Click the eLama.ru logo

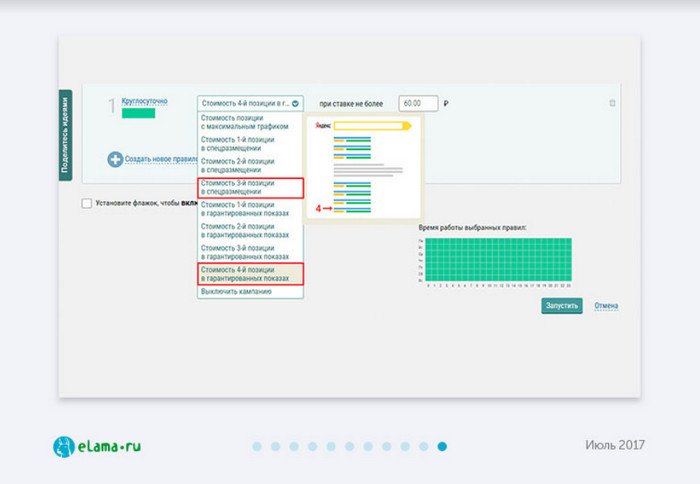point(97,446)
